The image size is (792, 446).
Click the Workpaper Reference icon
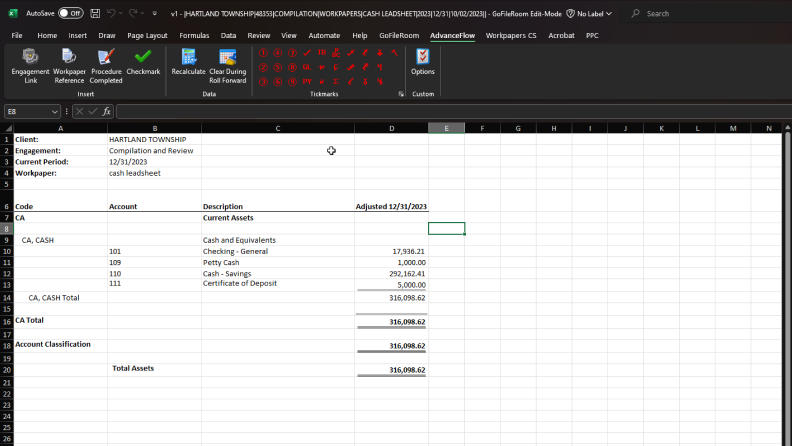pos(69,63)
